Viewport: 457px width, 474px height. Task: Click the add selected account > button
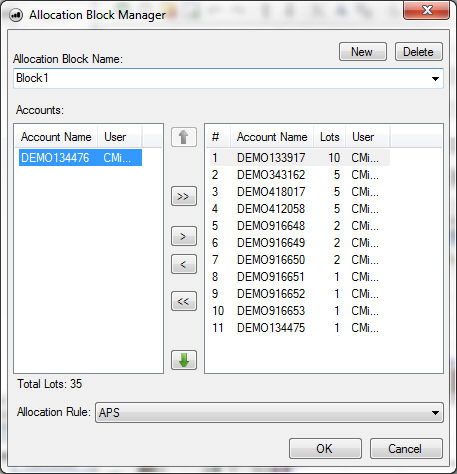tap(184, 236)
